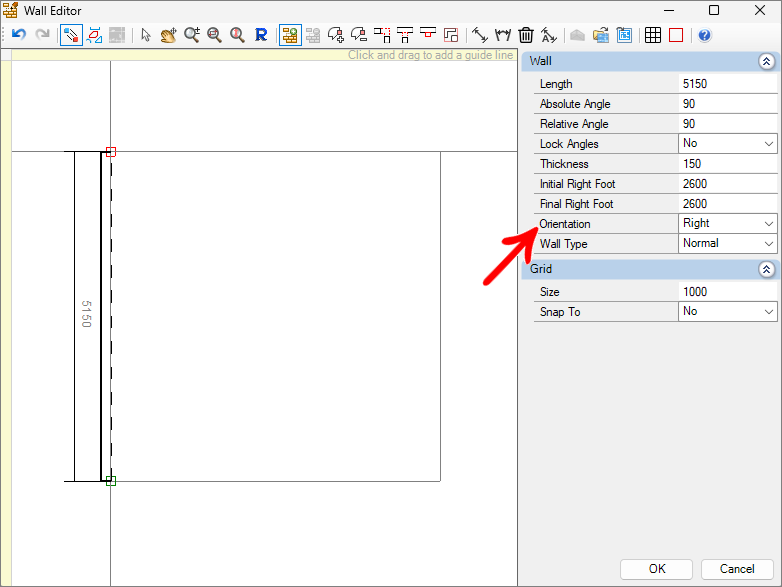The image size is (782, 587).
Task: Zoom out with the minus magnifier
Action: (x=214, y=35)
